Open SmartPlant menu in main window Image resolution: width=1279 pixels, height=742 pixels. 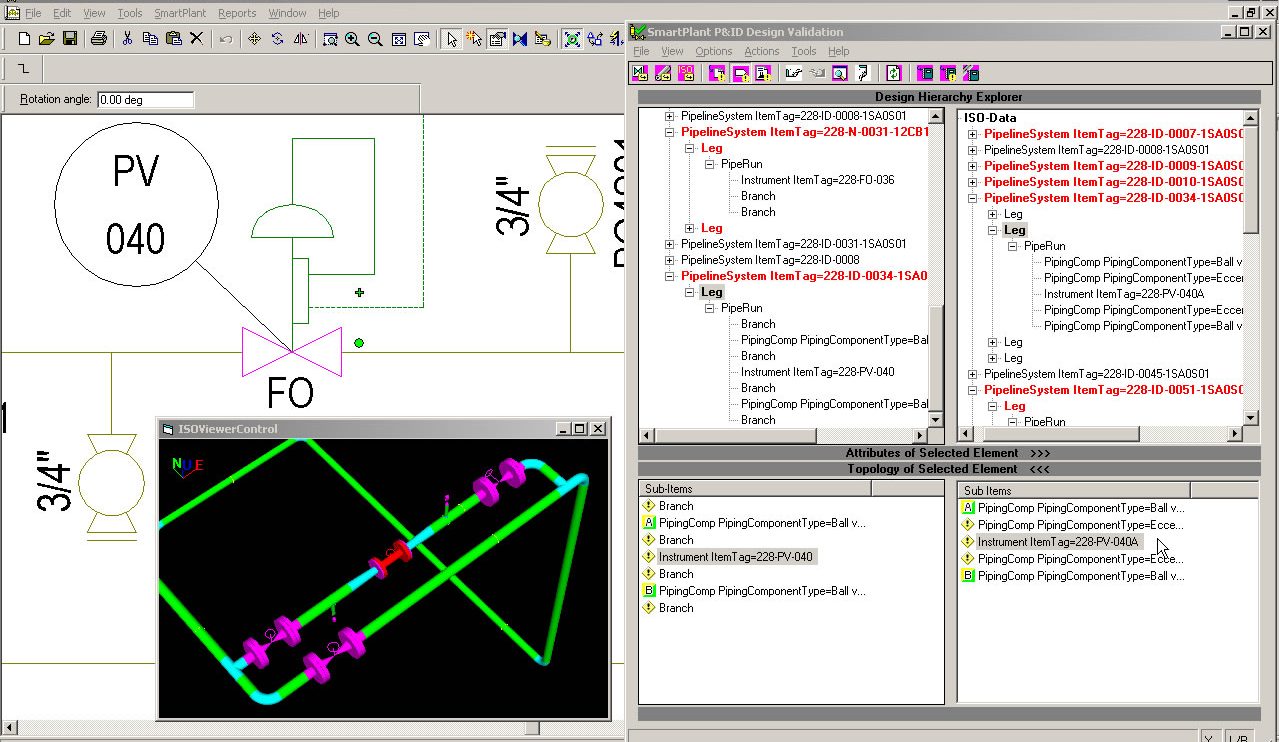tap(180, 13)
